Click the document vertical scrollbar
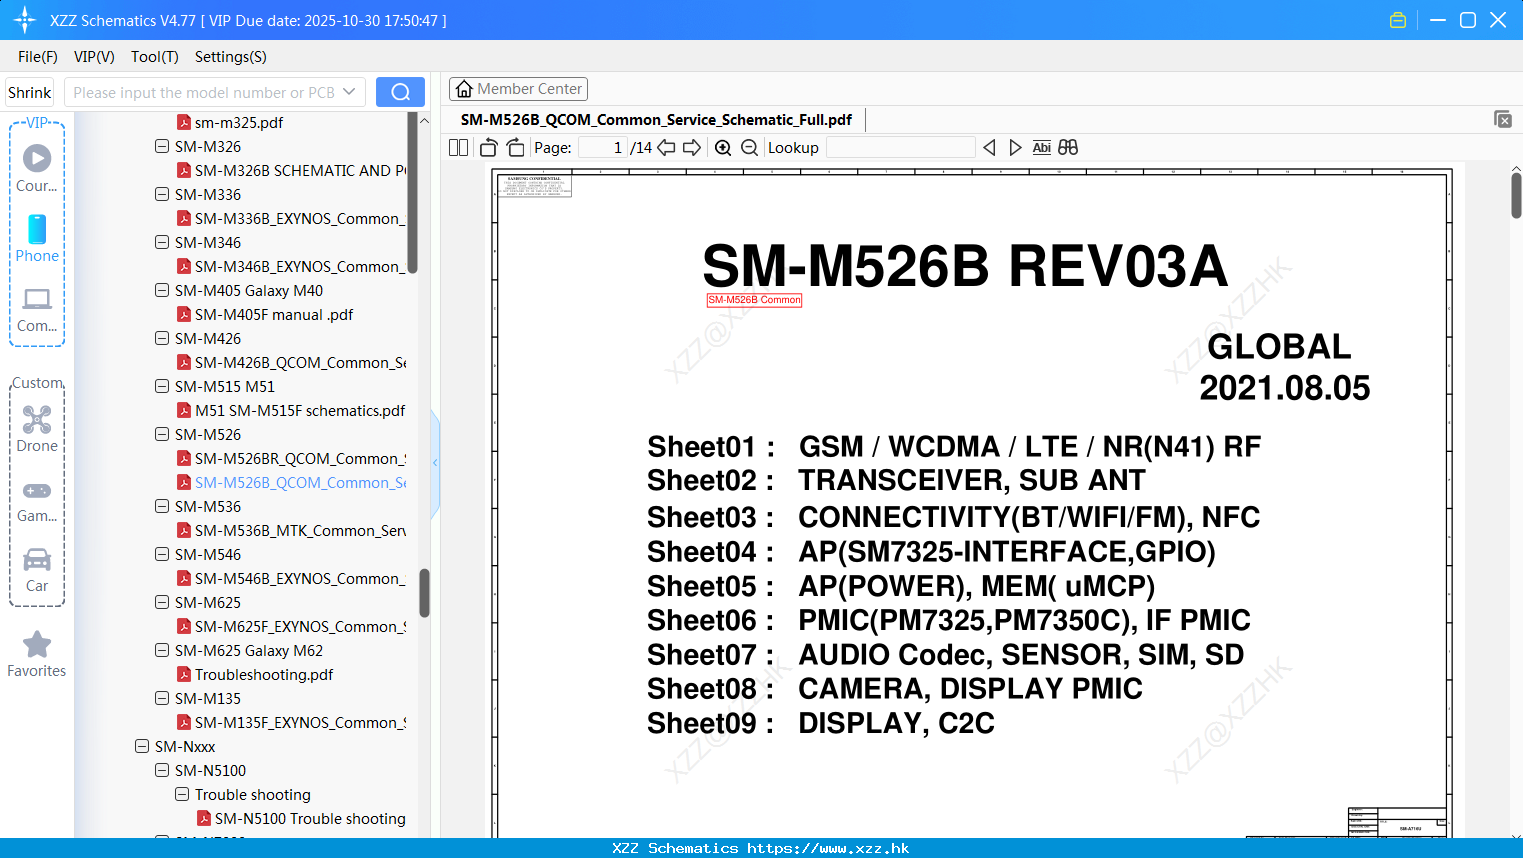 coord(1516,195)
